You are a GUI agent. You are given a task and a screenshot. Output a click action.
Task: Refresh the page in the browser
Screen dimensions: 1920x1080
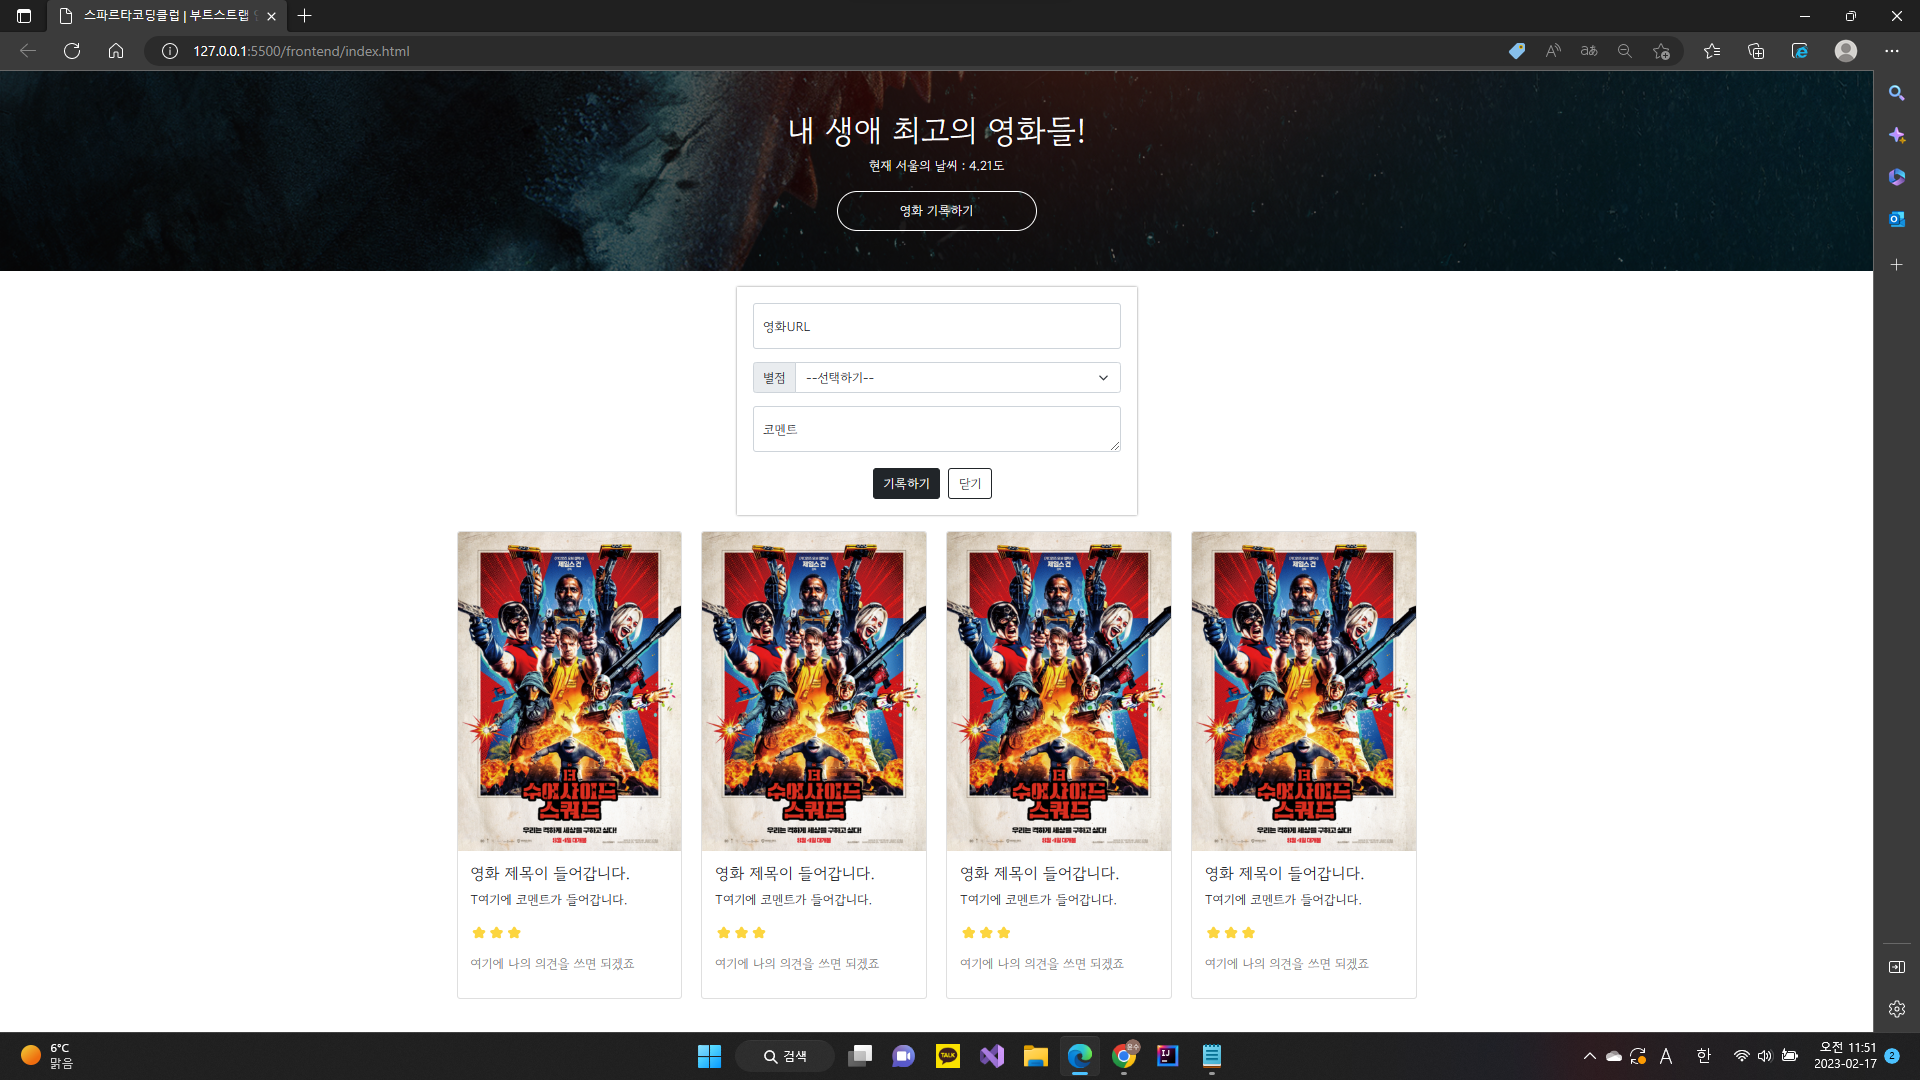(x=72, y=51)
